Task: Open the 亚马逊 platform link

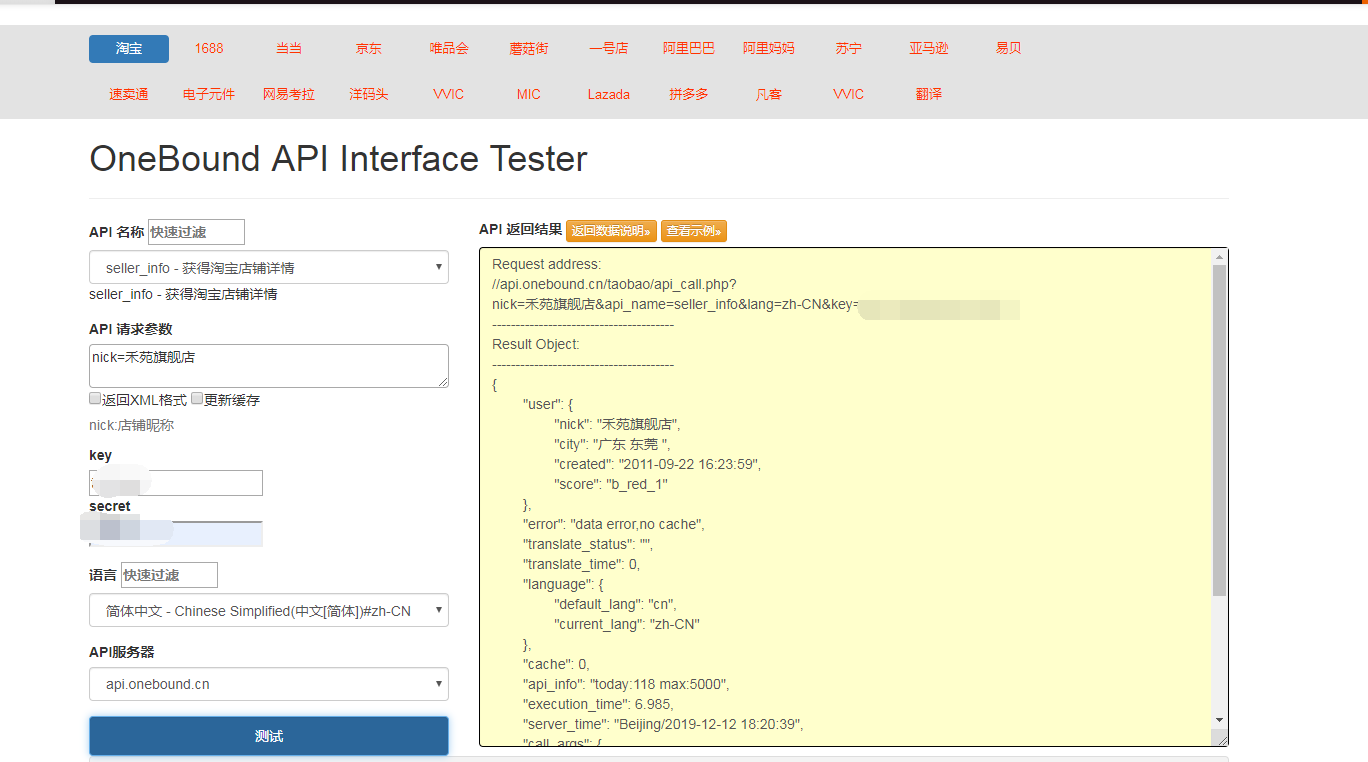Action: click(x=929, y=49)
